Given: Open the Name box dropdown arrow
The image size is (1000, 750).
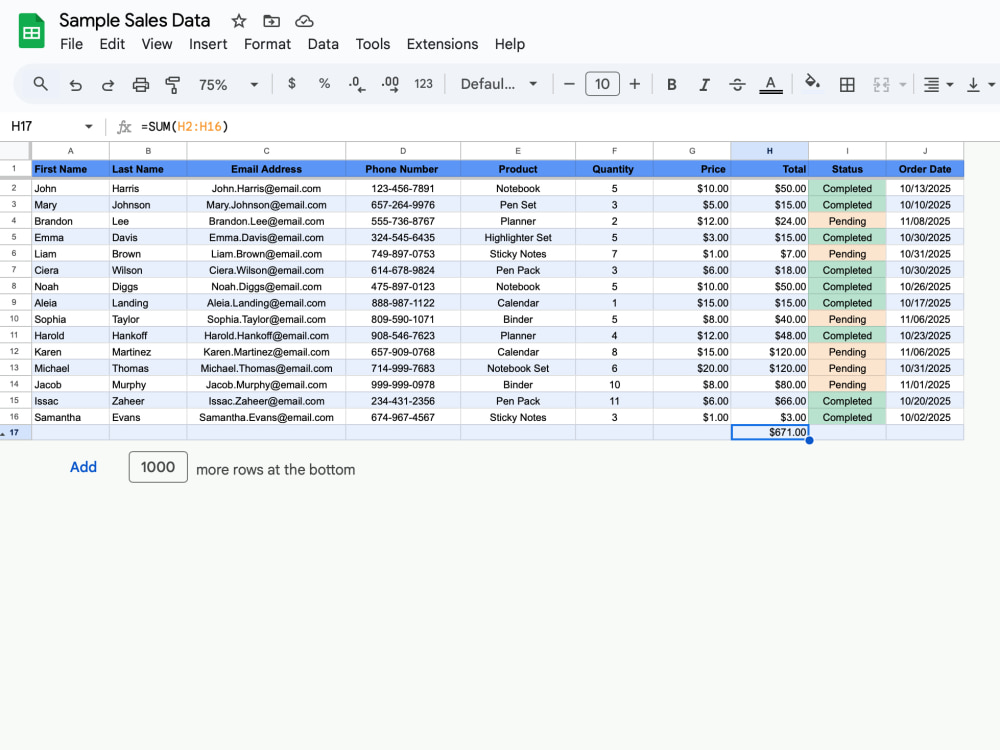Looking at the screenshot, I should coord(89,126).
